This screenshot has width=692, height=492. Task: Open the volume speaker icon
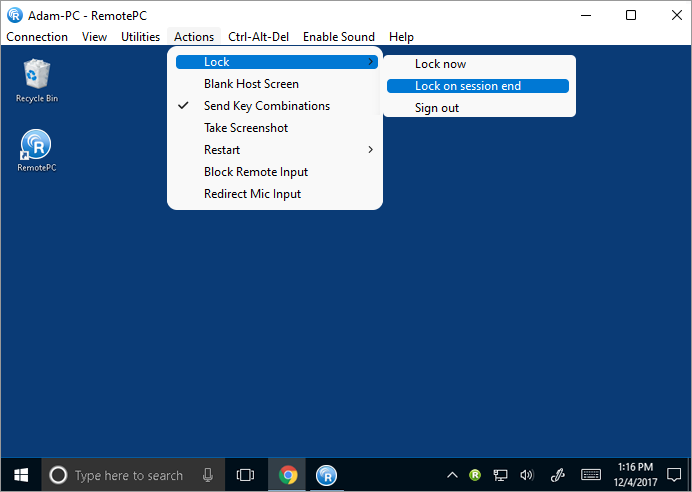[527, 475]
